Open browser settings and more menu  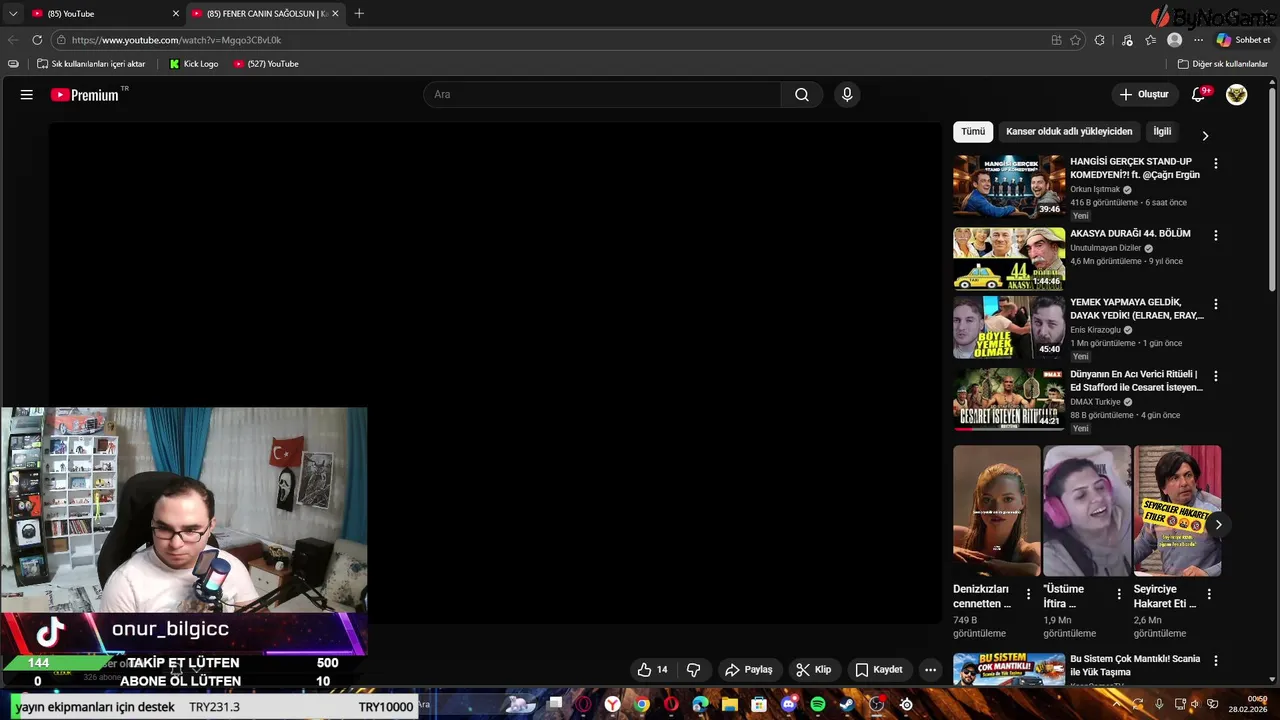[x=1199, y=40]
